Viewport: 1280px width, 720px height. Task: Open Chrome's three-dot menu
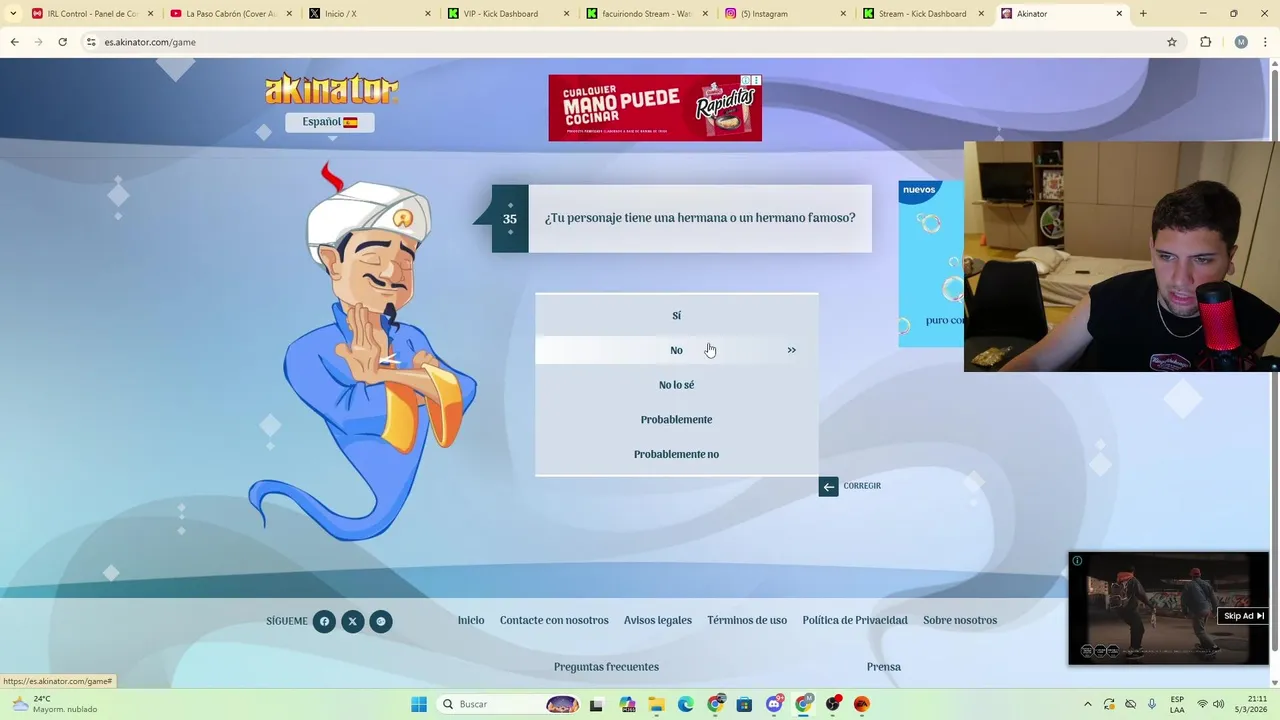pyautogui.click(x=1266, y=42)
